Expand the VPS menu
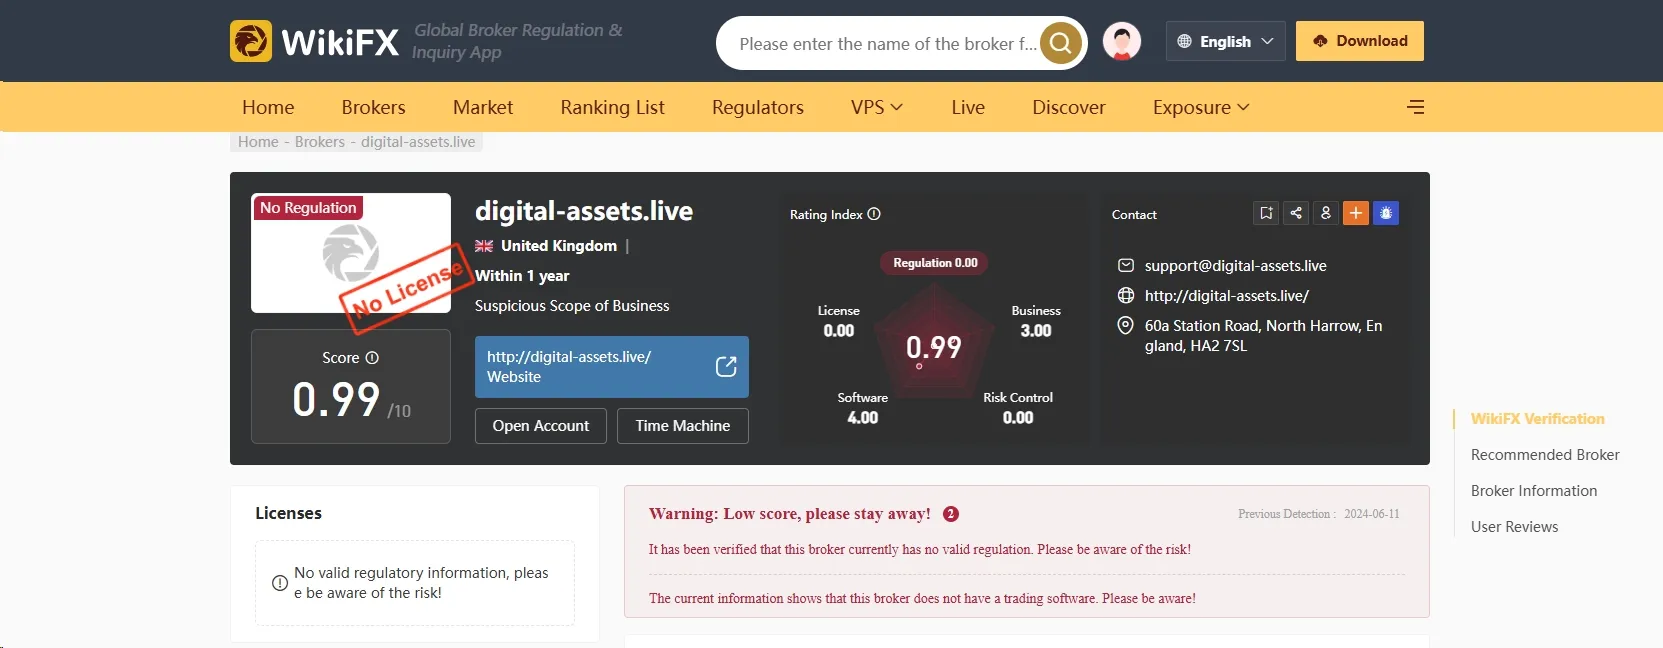The width and height of the screenshot is (1663, 648). (877, 107)
